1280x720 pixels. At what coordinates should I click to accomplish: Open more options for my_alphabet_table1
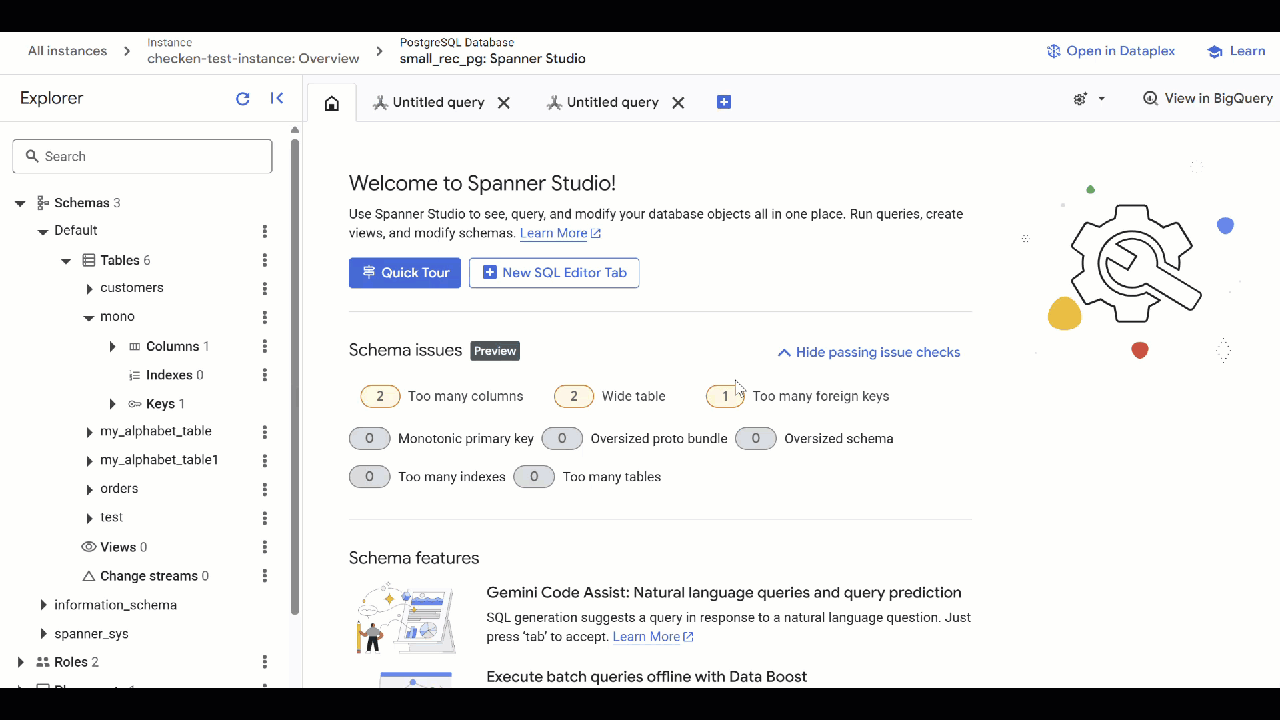(x=265, y=461)
